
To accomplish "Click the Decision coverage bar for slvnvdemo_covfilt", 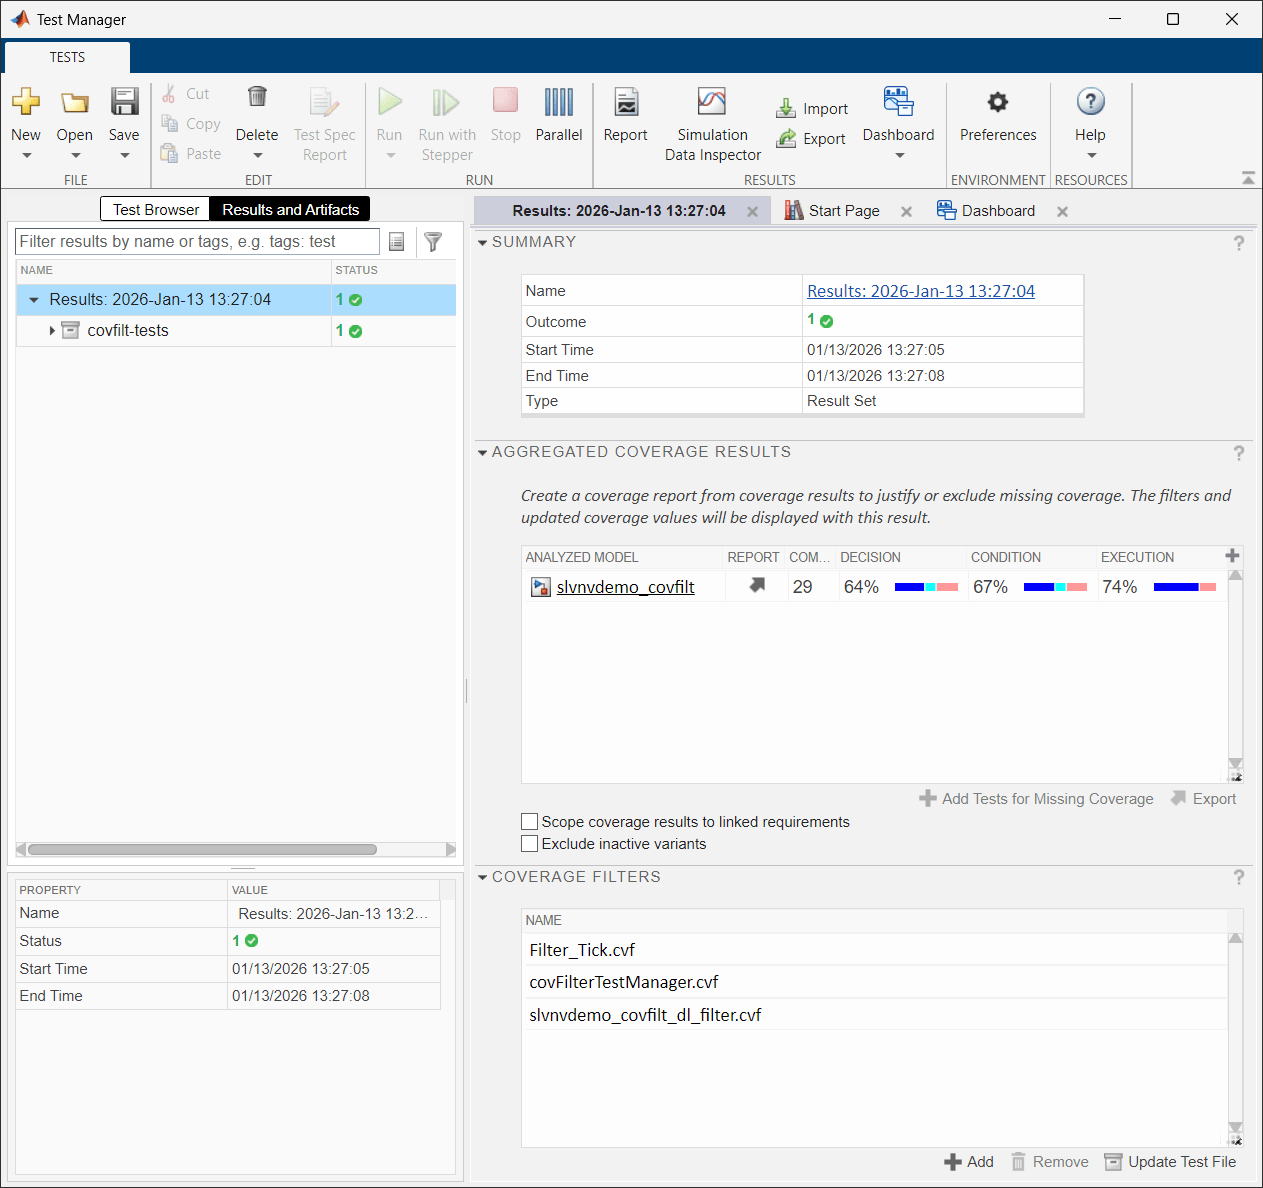I will (926, 587).
